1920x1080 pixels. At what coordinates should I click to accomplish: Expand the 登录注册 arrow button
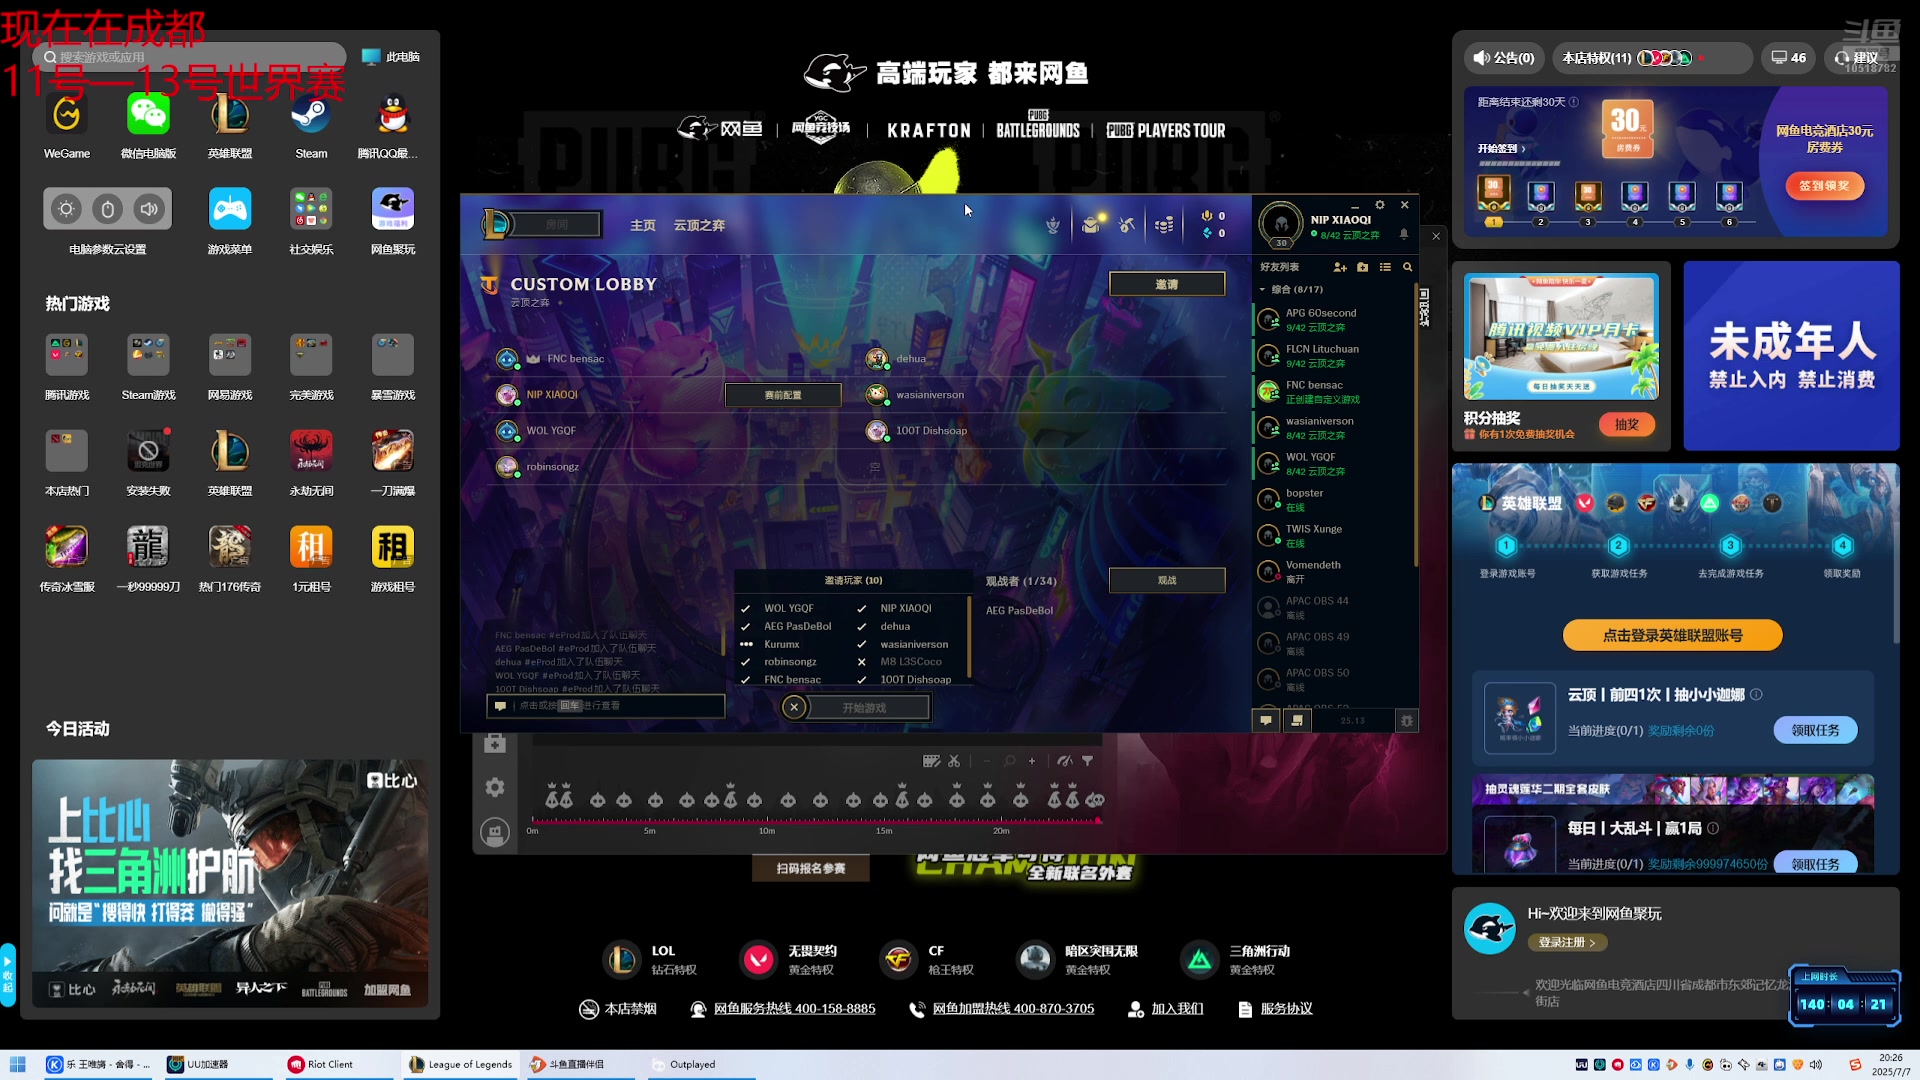tap(1567, 942)
